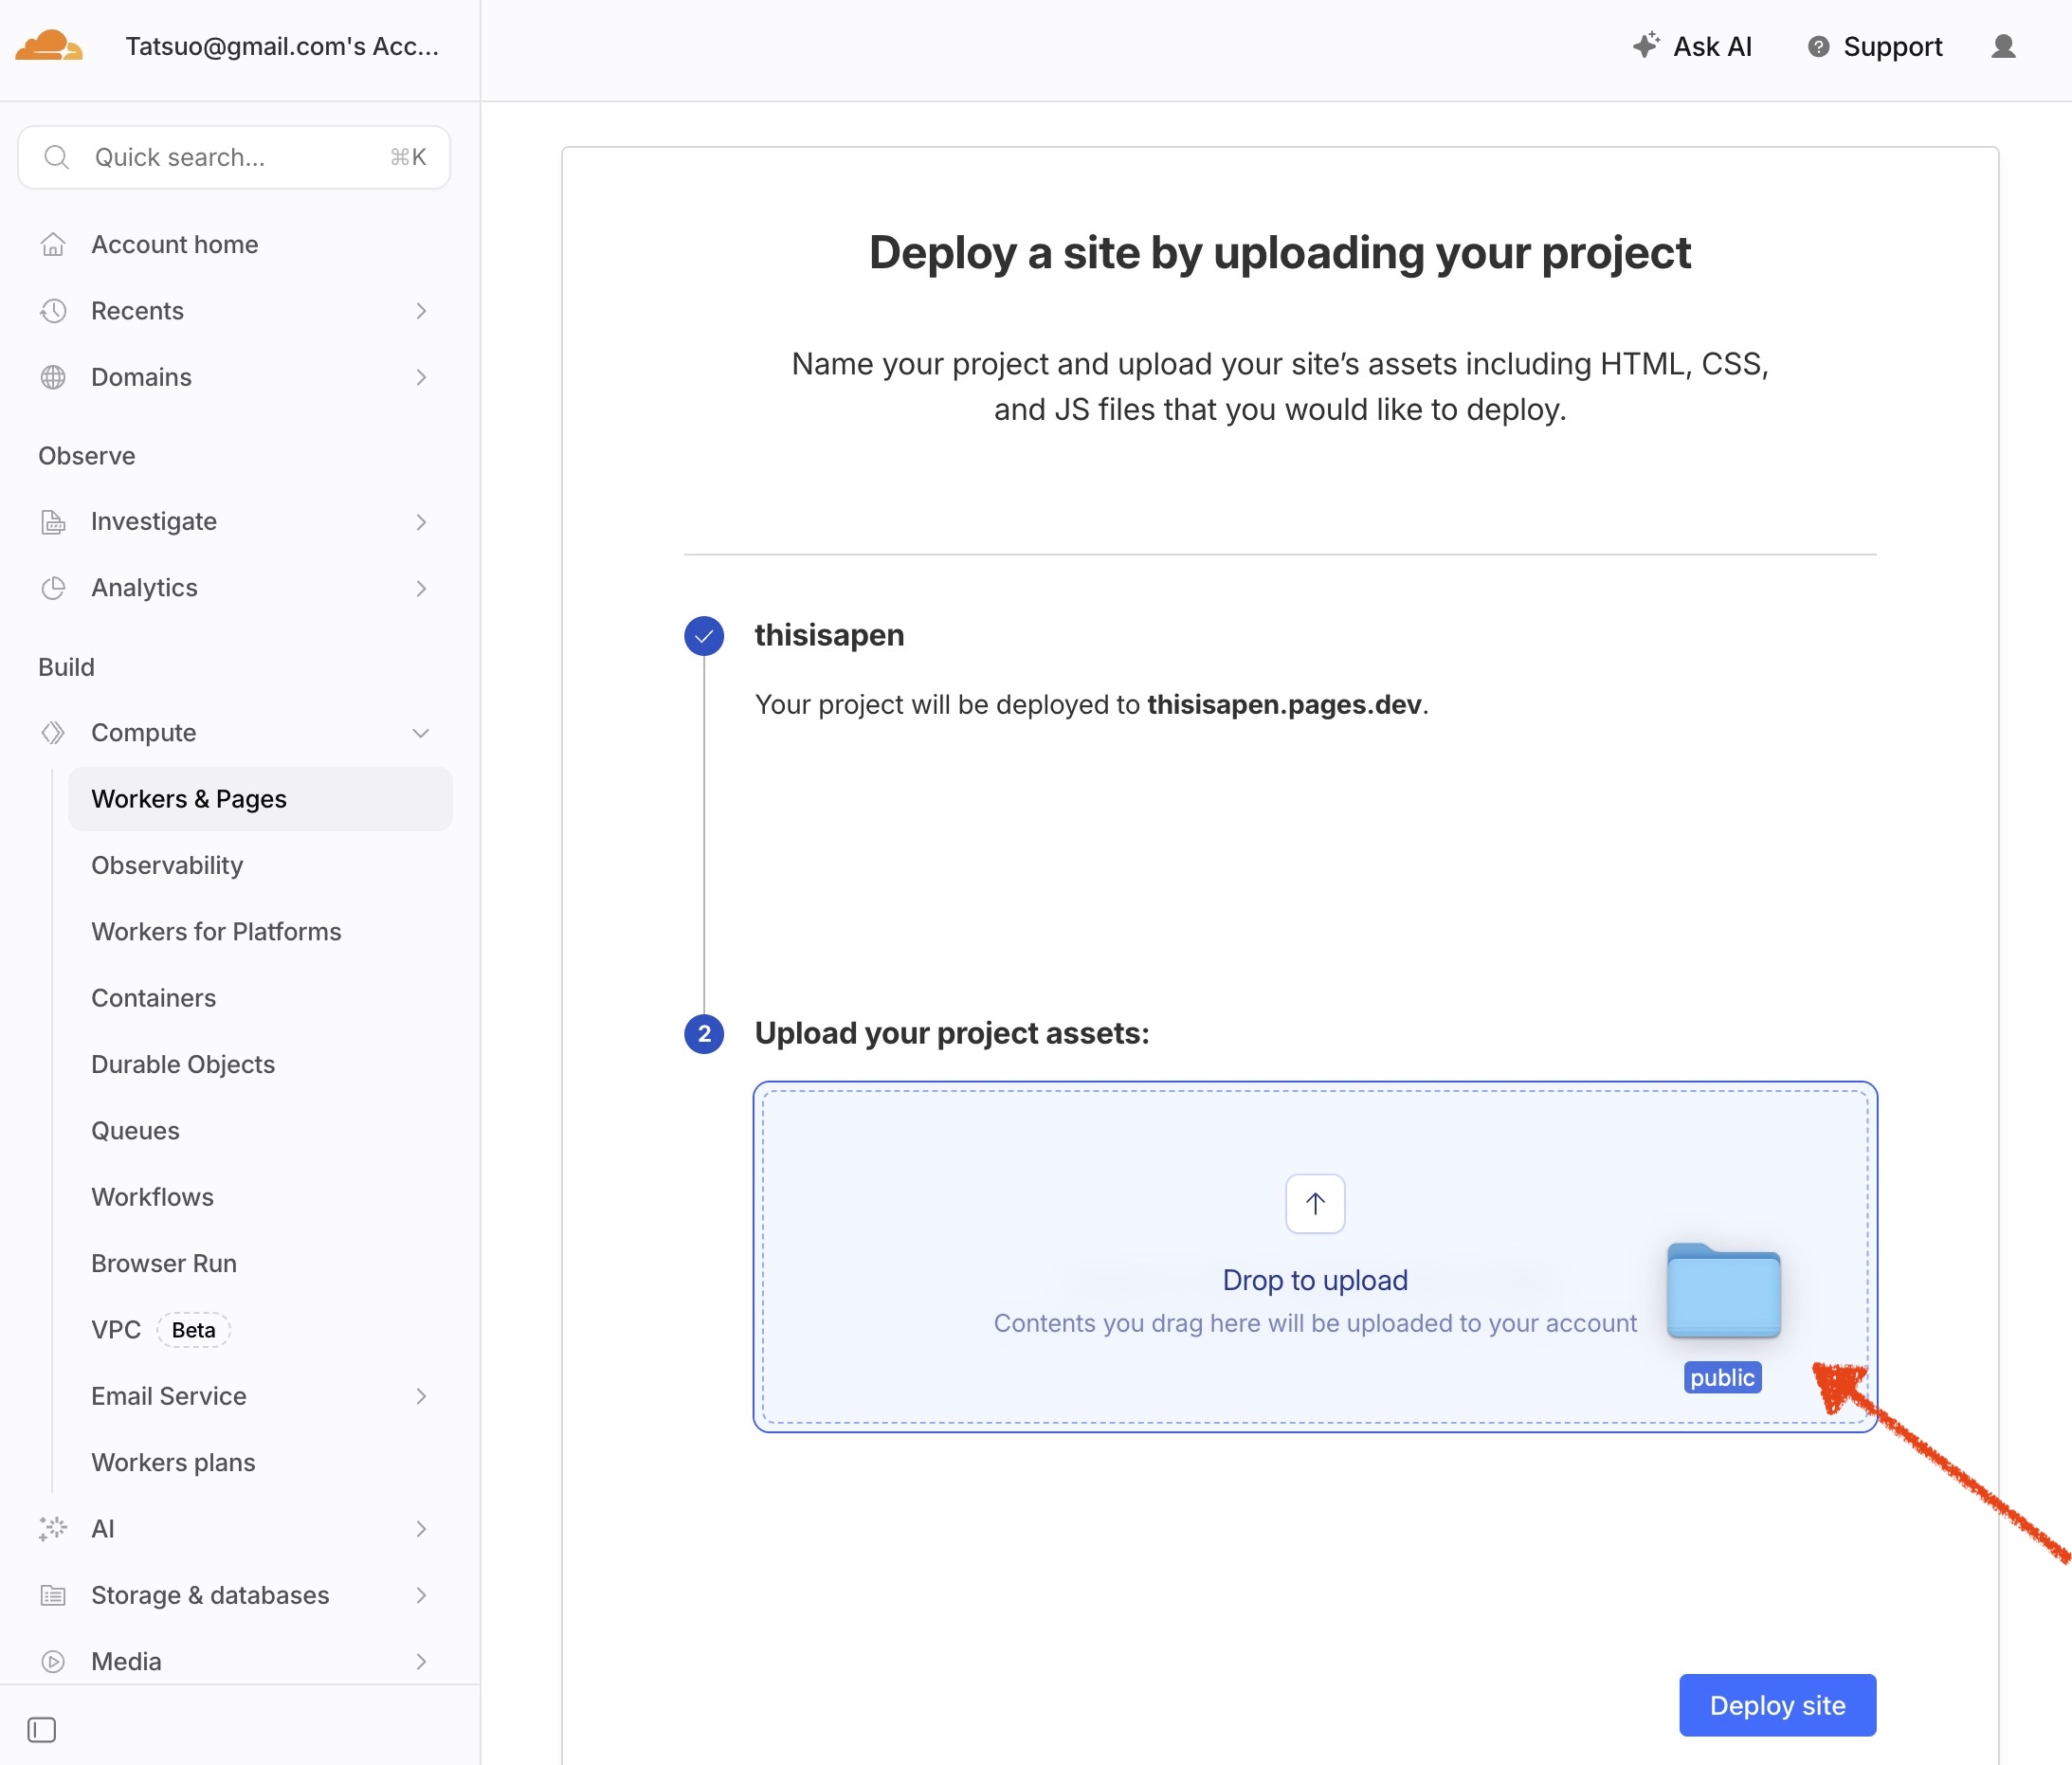Expand the Storage & databases chevron

(421, 1595)
